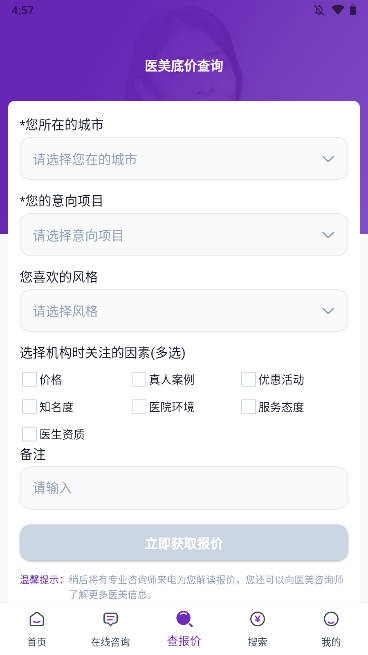Image resolution: width=368 pixels, height=655 pixels.
Task: Click the 立即获取报价 button
Action: pyautogui.click(x=184, y=543)
